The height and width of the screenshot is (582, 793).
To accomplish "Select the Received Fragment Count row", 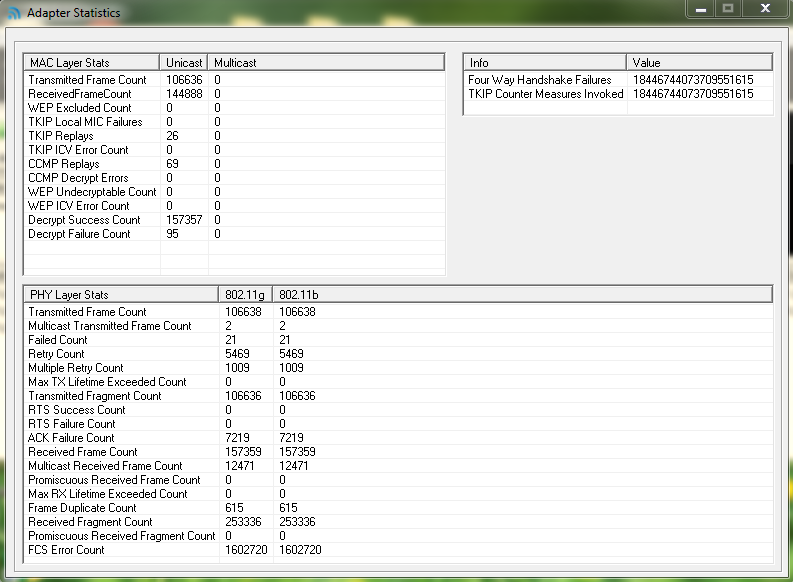I will click(399, 522).
